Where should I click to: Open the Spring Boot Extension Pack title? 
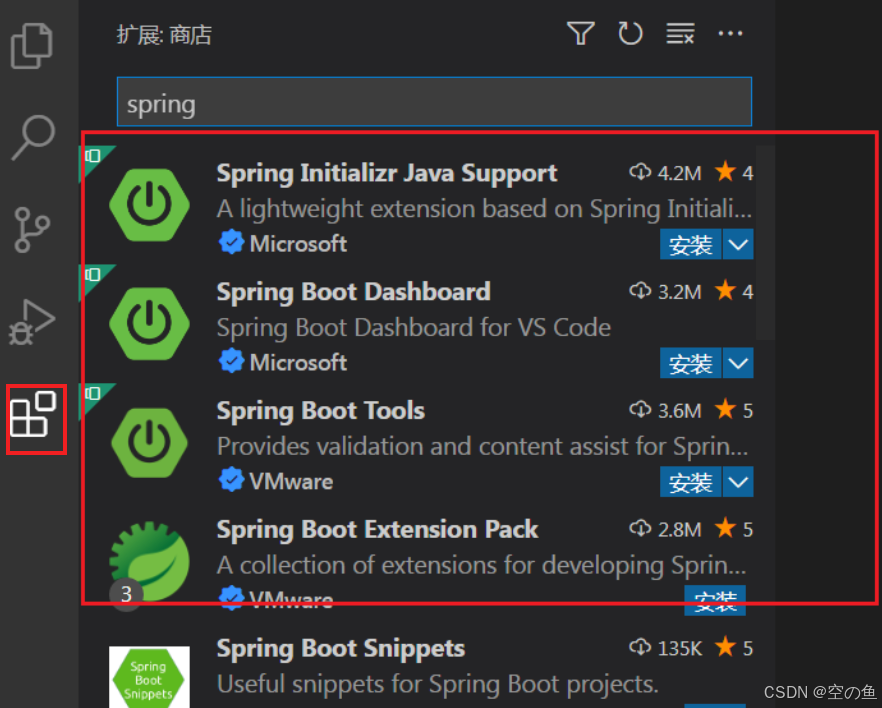click(x=377, y=530)
